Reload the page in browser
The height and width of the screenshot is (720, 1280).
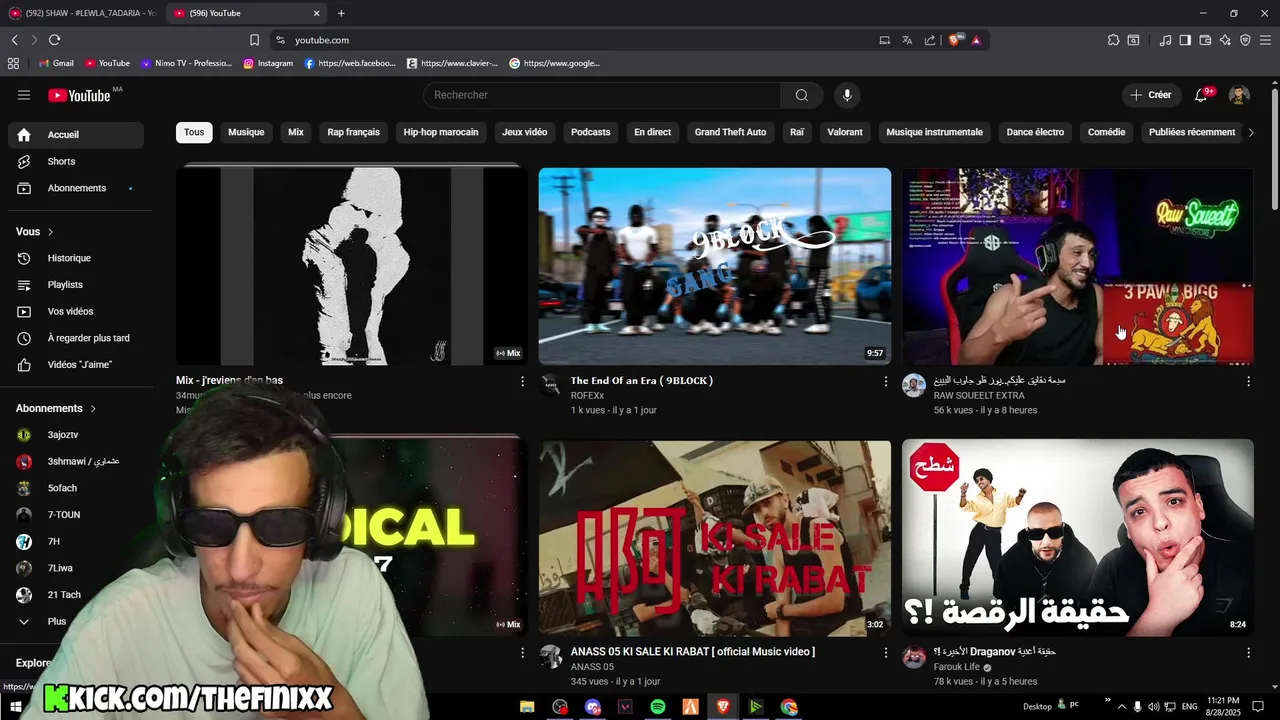click(x=54, y=40)
